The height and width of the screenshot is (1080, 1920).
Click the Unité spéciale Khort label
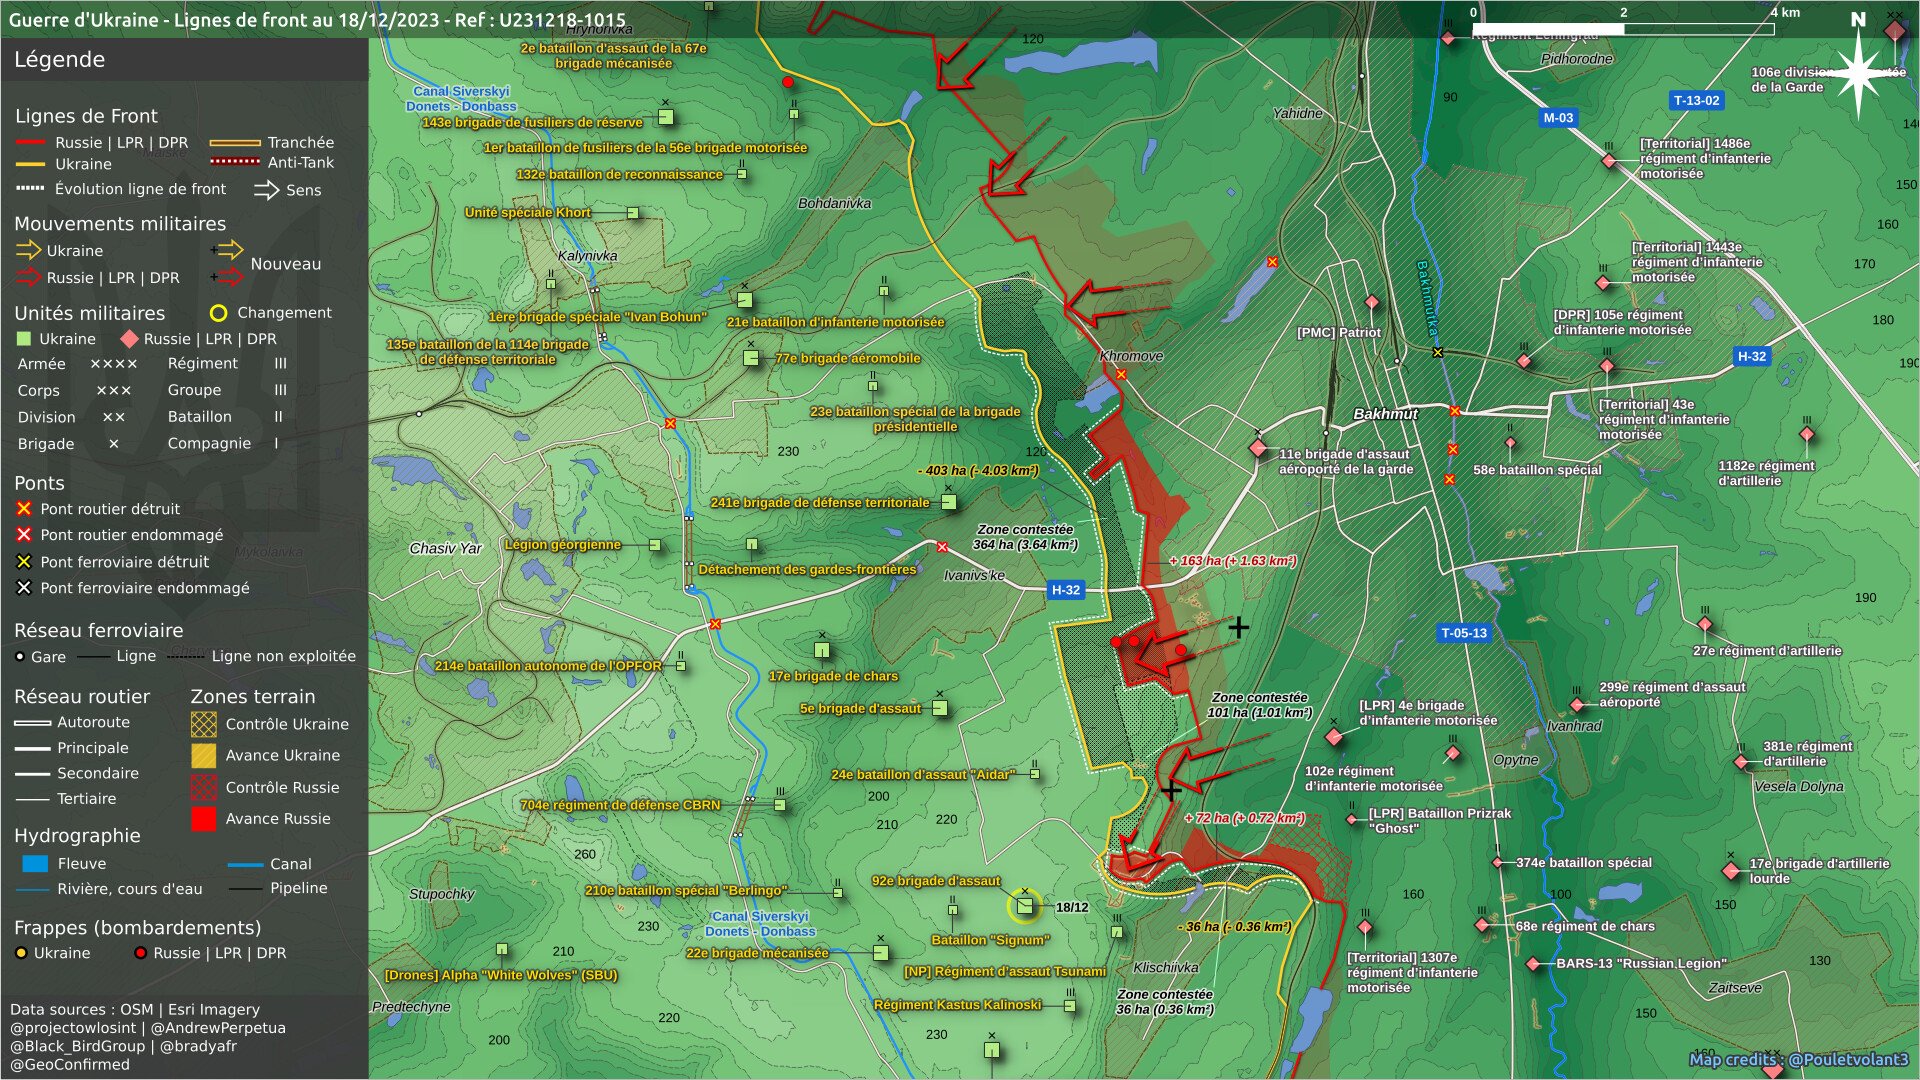click(527, 213)
